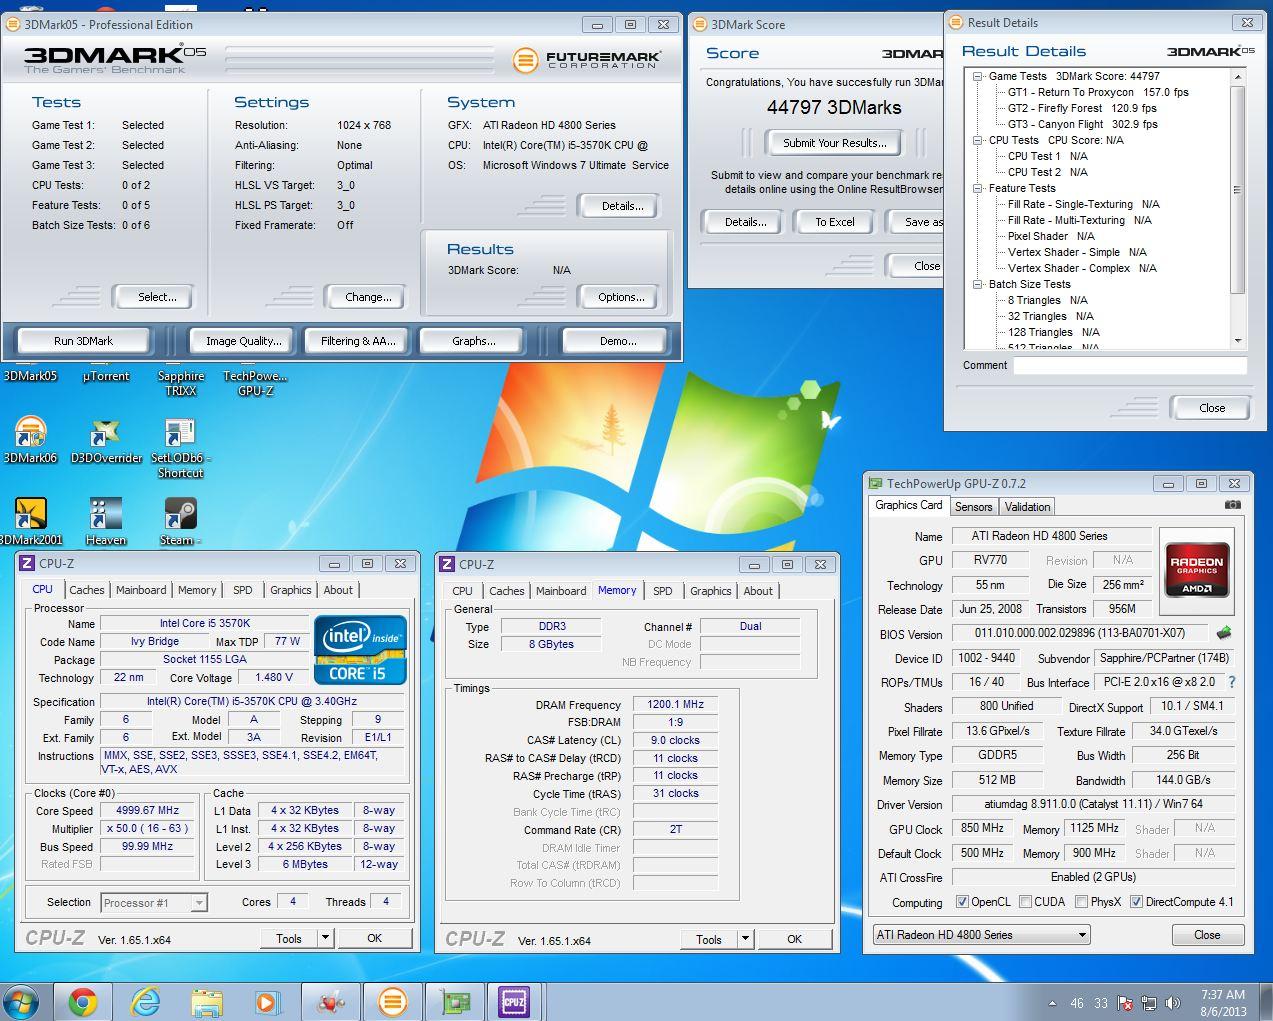1273x1021 pixels.
Task: Open Google Chrome from taskbar
Action: [83, 1001]
